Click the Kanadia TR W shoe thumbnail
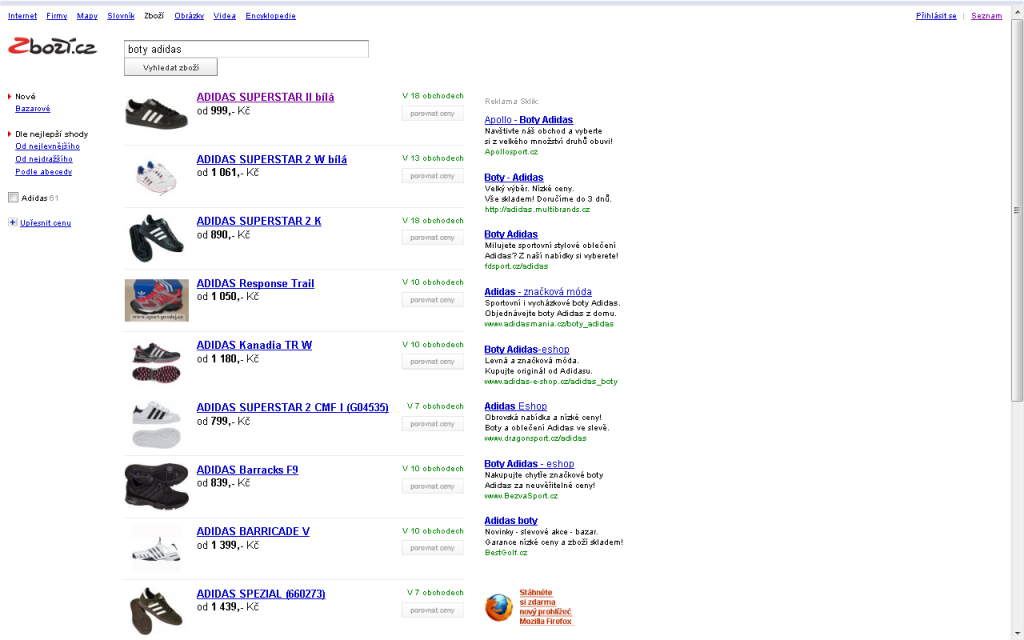Image resolution: width=1024 pixels, height=640 pixels. coord(157,362)
